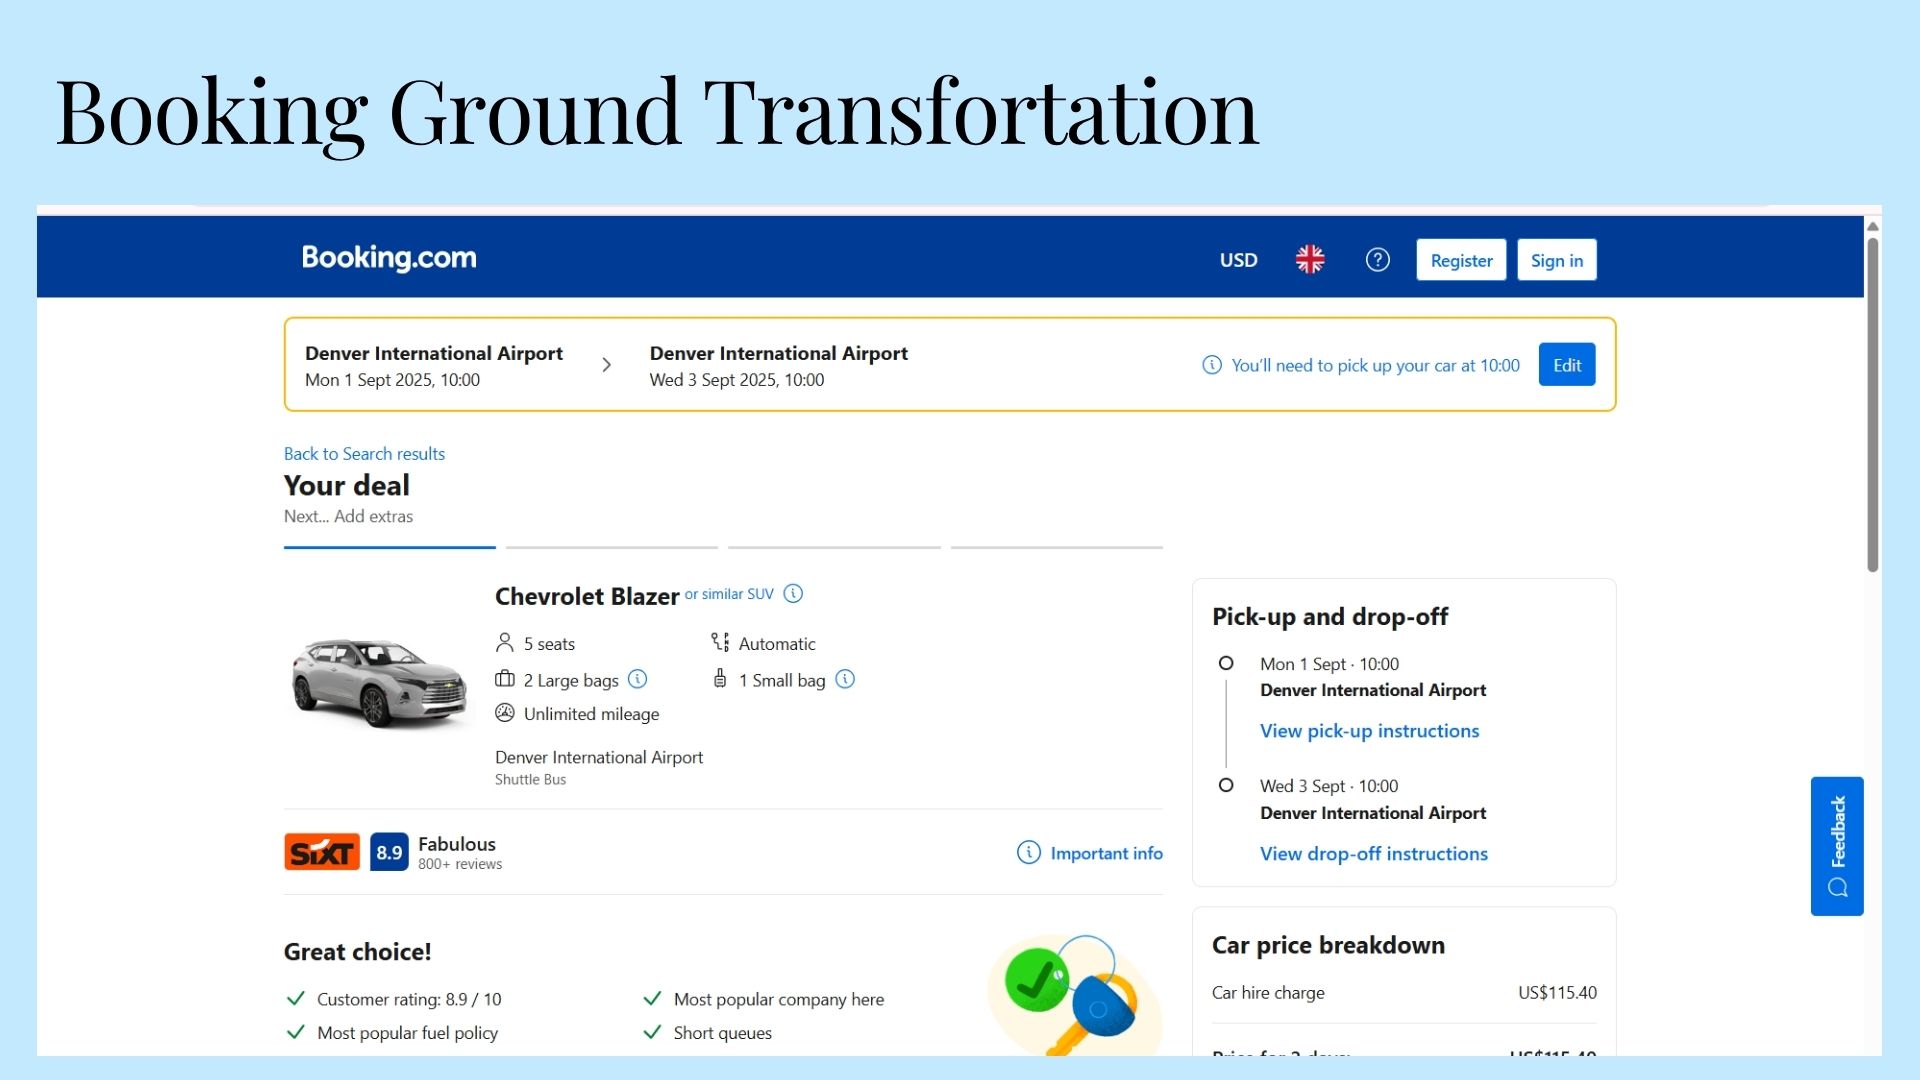
Task: Click 'Short queues' text
Action: (x=723, y=1033)
